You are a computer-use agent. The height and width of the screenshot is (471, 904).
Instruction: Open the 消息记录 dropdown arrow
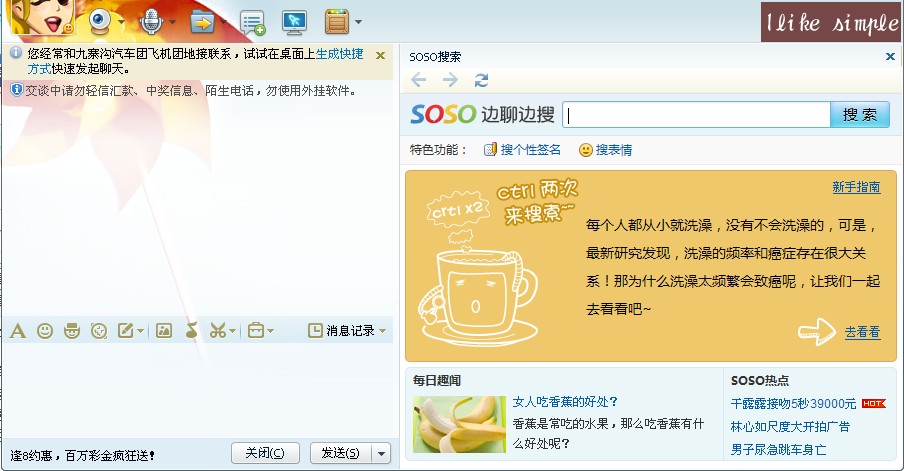click(383, 331)
